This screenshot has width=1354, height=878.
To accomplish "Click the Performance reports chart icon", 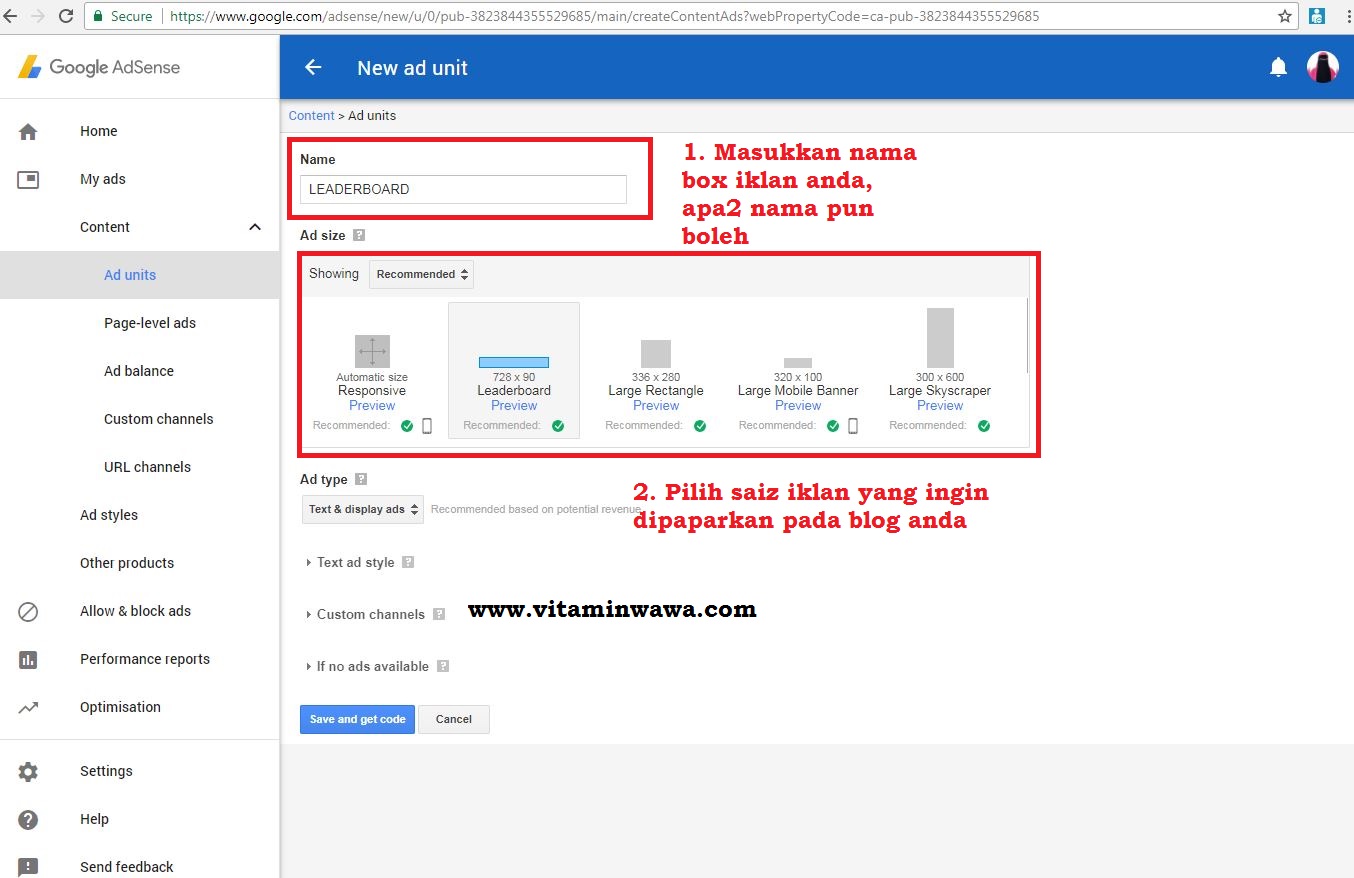I will point(28,659).
